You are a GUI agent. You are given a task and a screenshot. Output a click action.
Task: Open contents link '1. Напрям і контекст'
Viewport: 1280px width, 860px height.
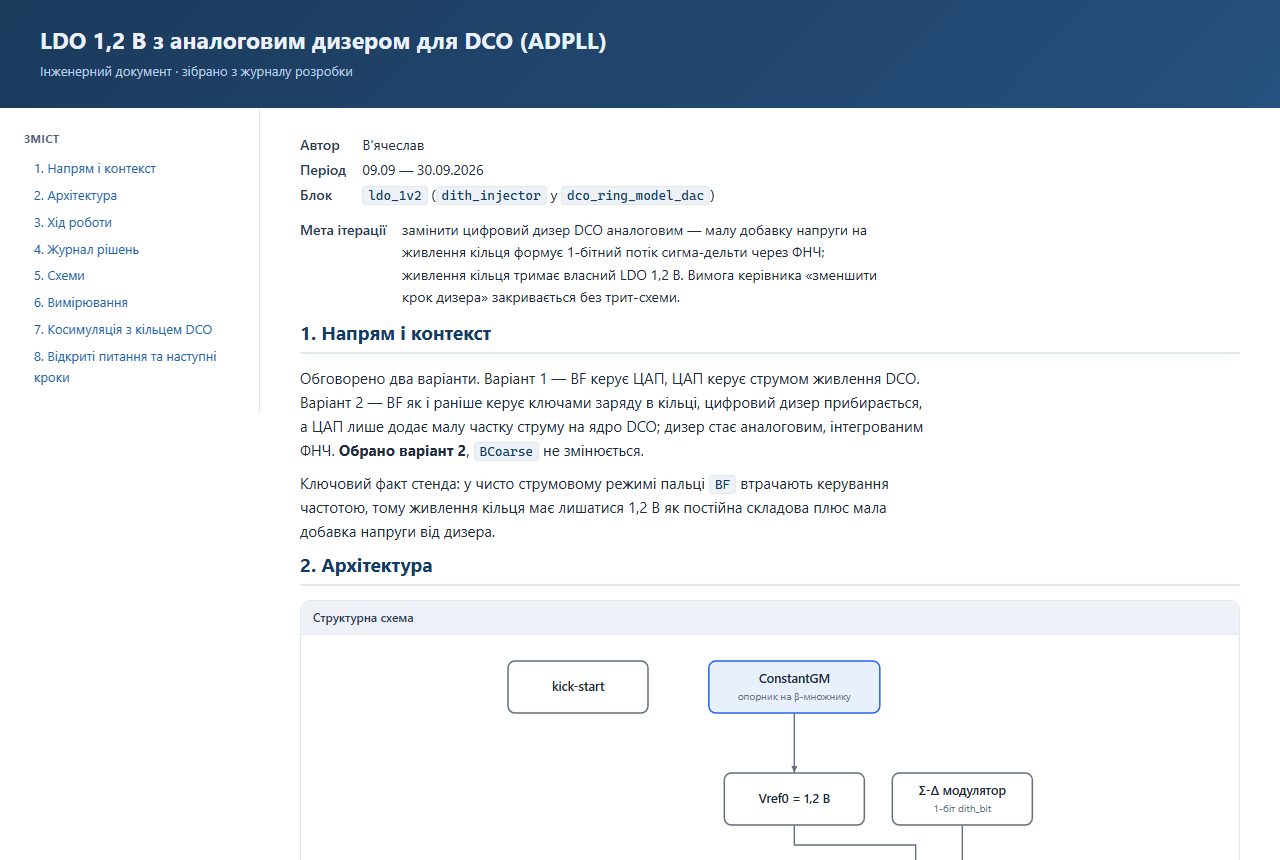tap(95, 169)
